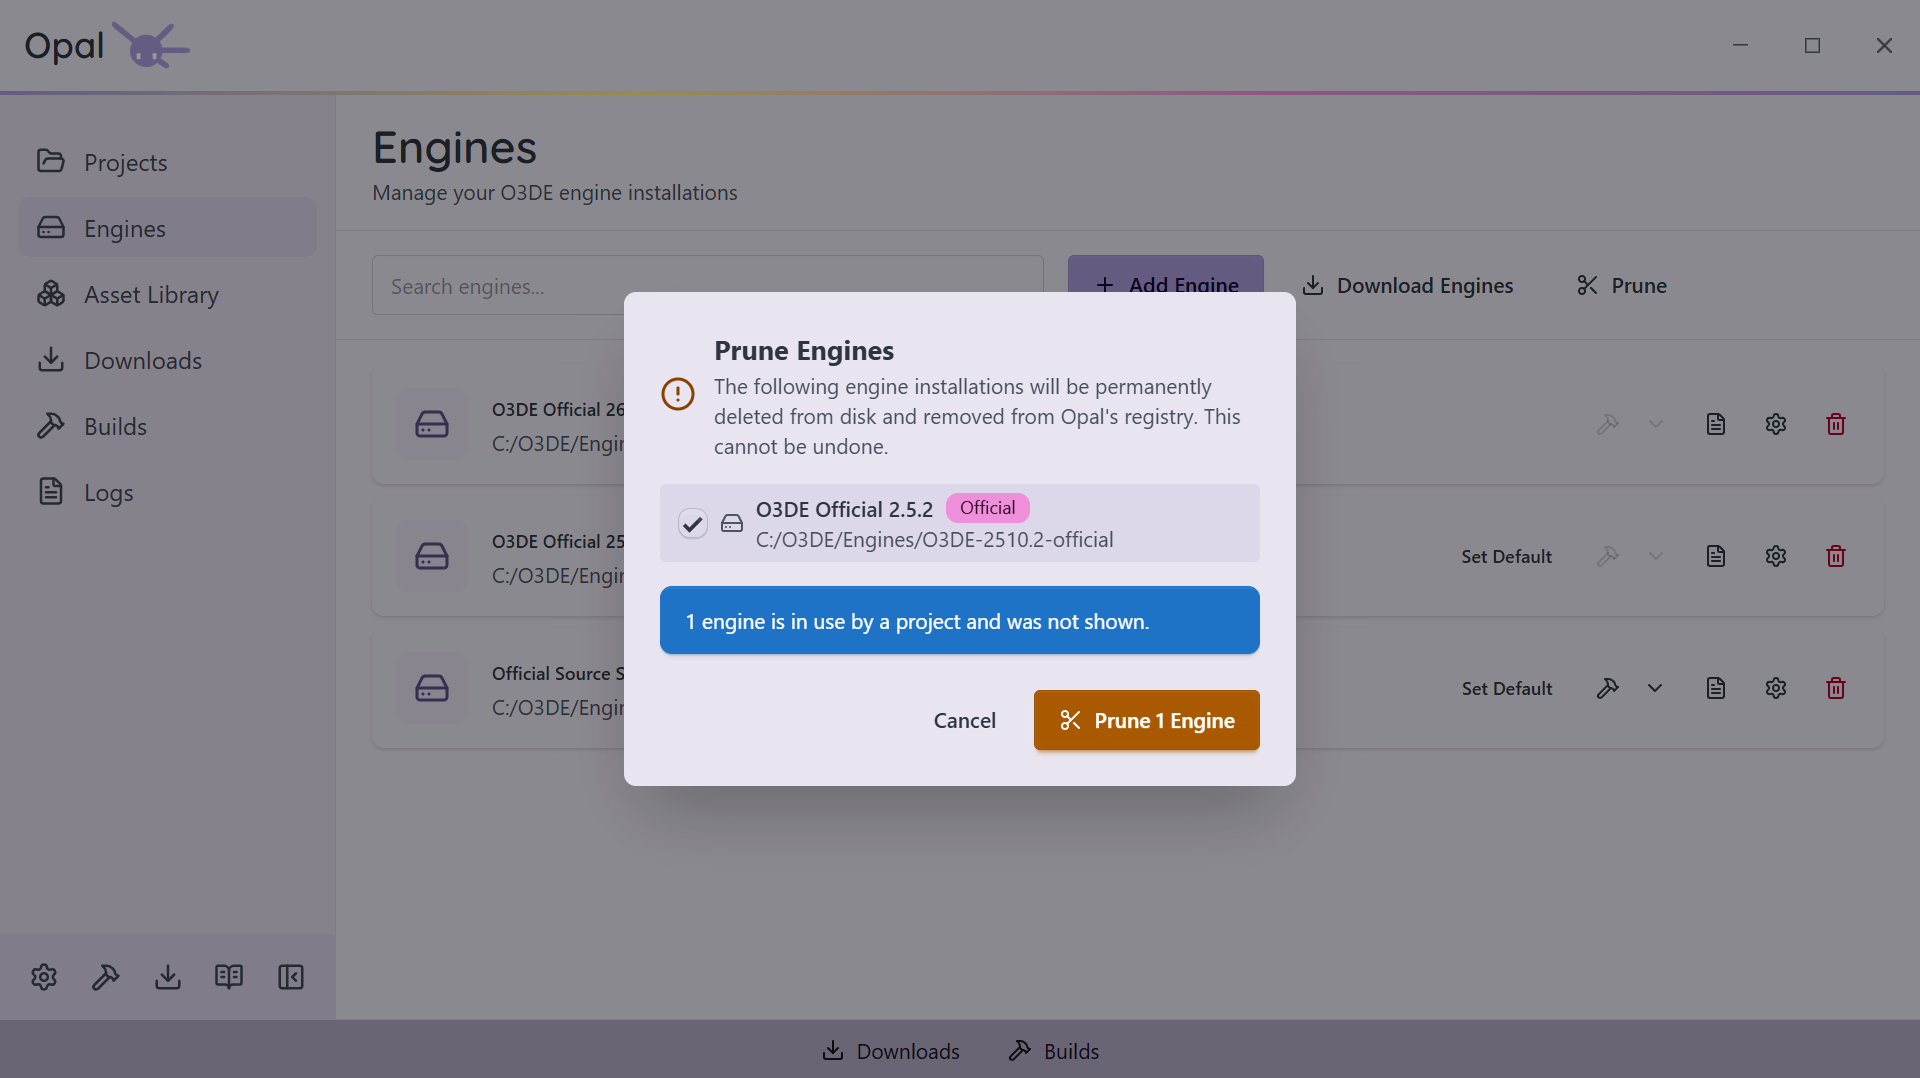Open Asset Library in the sidebar
The height and width of the screenshot is (1078, 1920).
(167, 294)
